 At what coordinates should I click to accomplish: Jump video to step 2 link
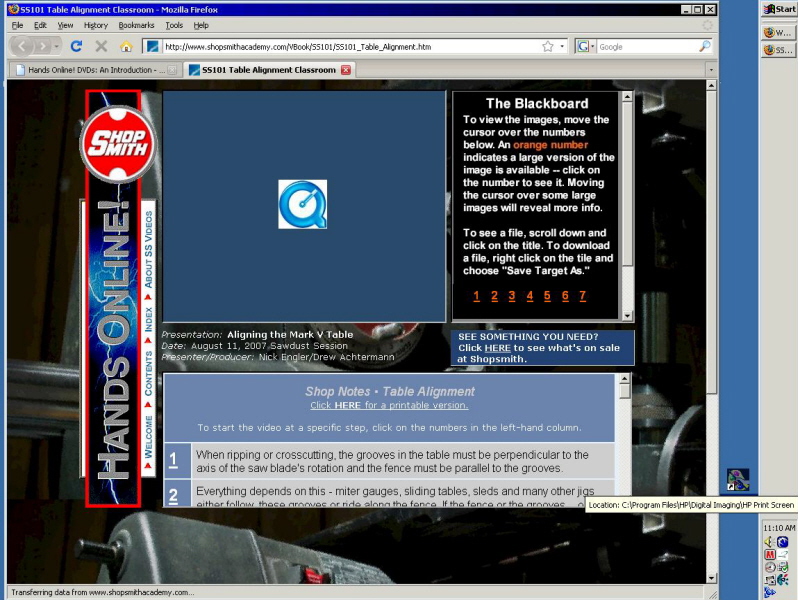174,495
